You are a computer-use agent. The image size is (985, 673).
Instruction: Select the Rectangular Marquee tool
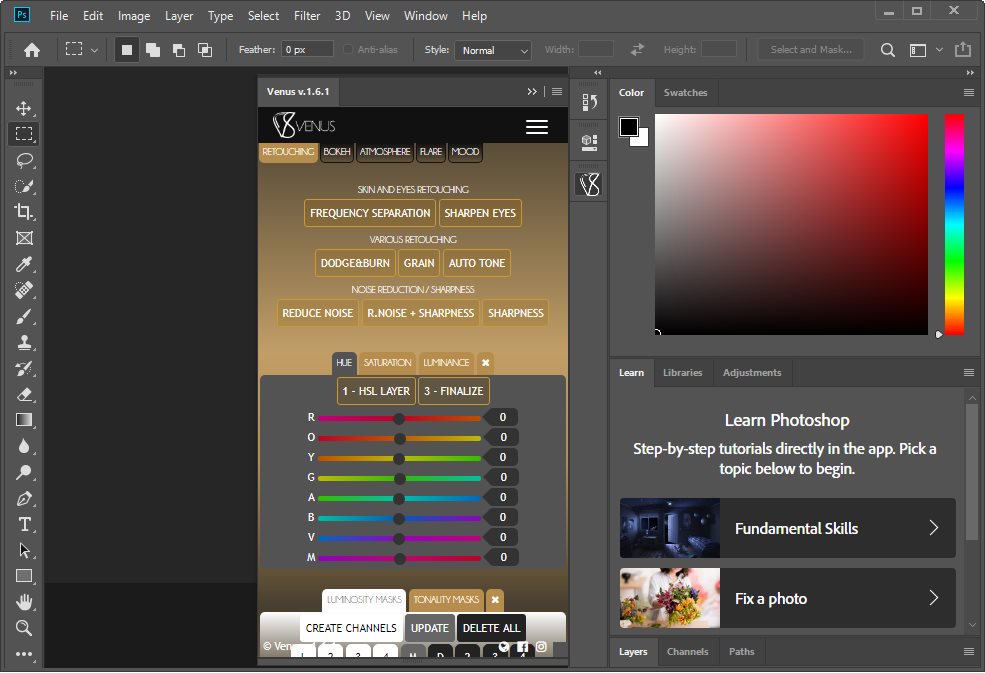point(24,134)
